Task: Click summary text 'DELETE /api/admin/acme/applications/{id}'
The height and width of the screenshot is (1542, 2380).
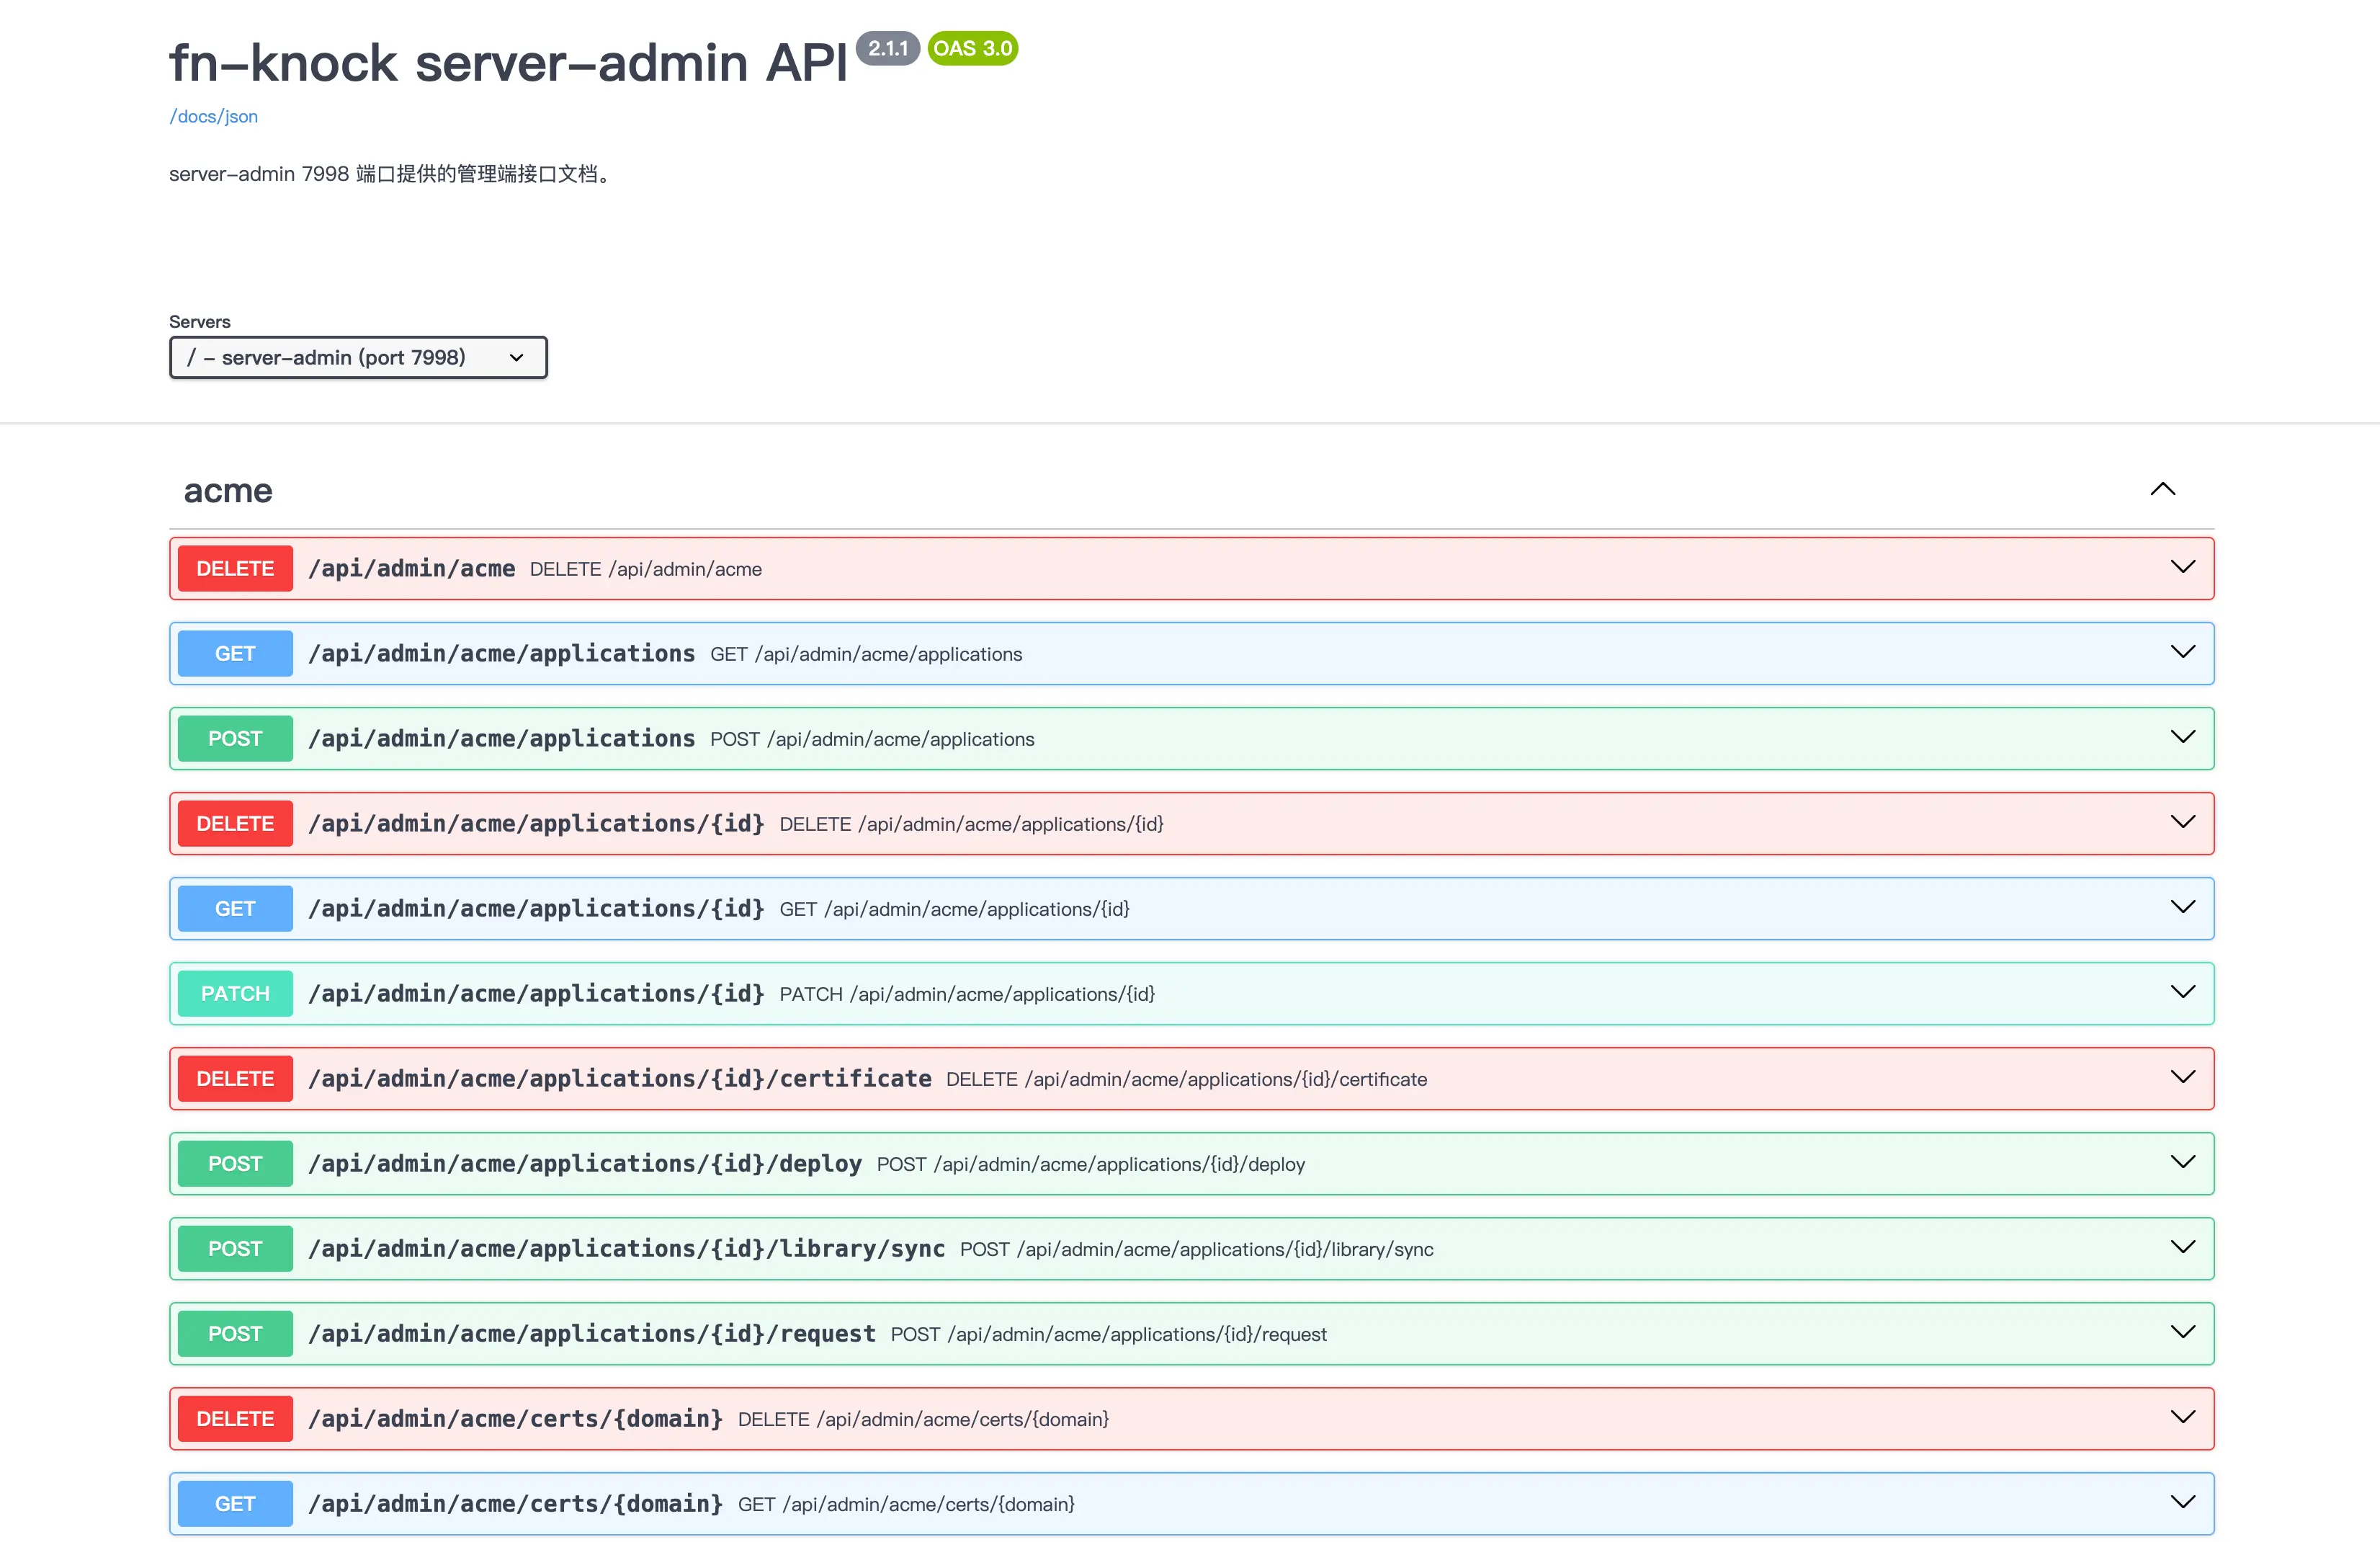Action: (x=971, y=824)
